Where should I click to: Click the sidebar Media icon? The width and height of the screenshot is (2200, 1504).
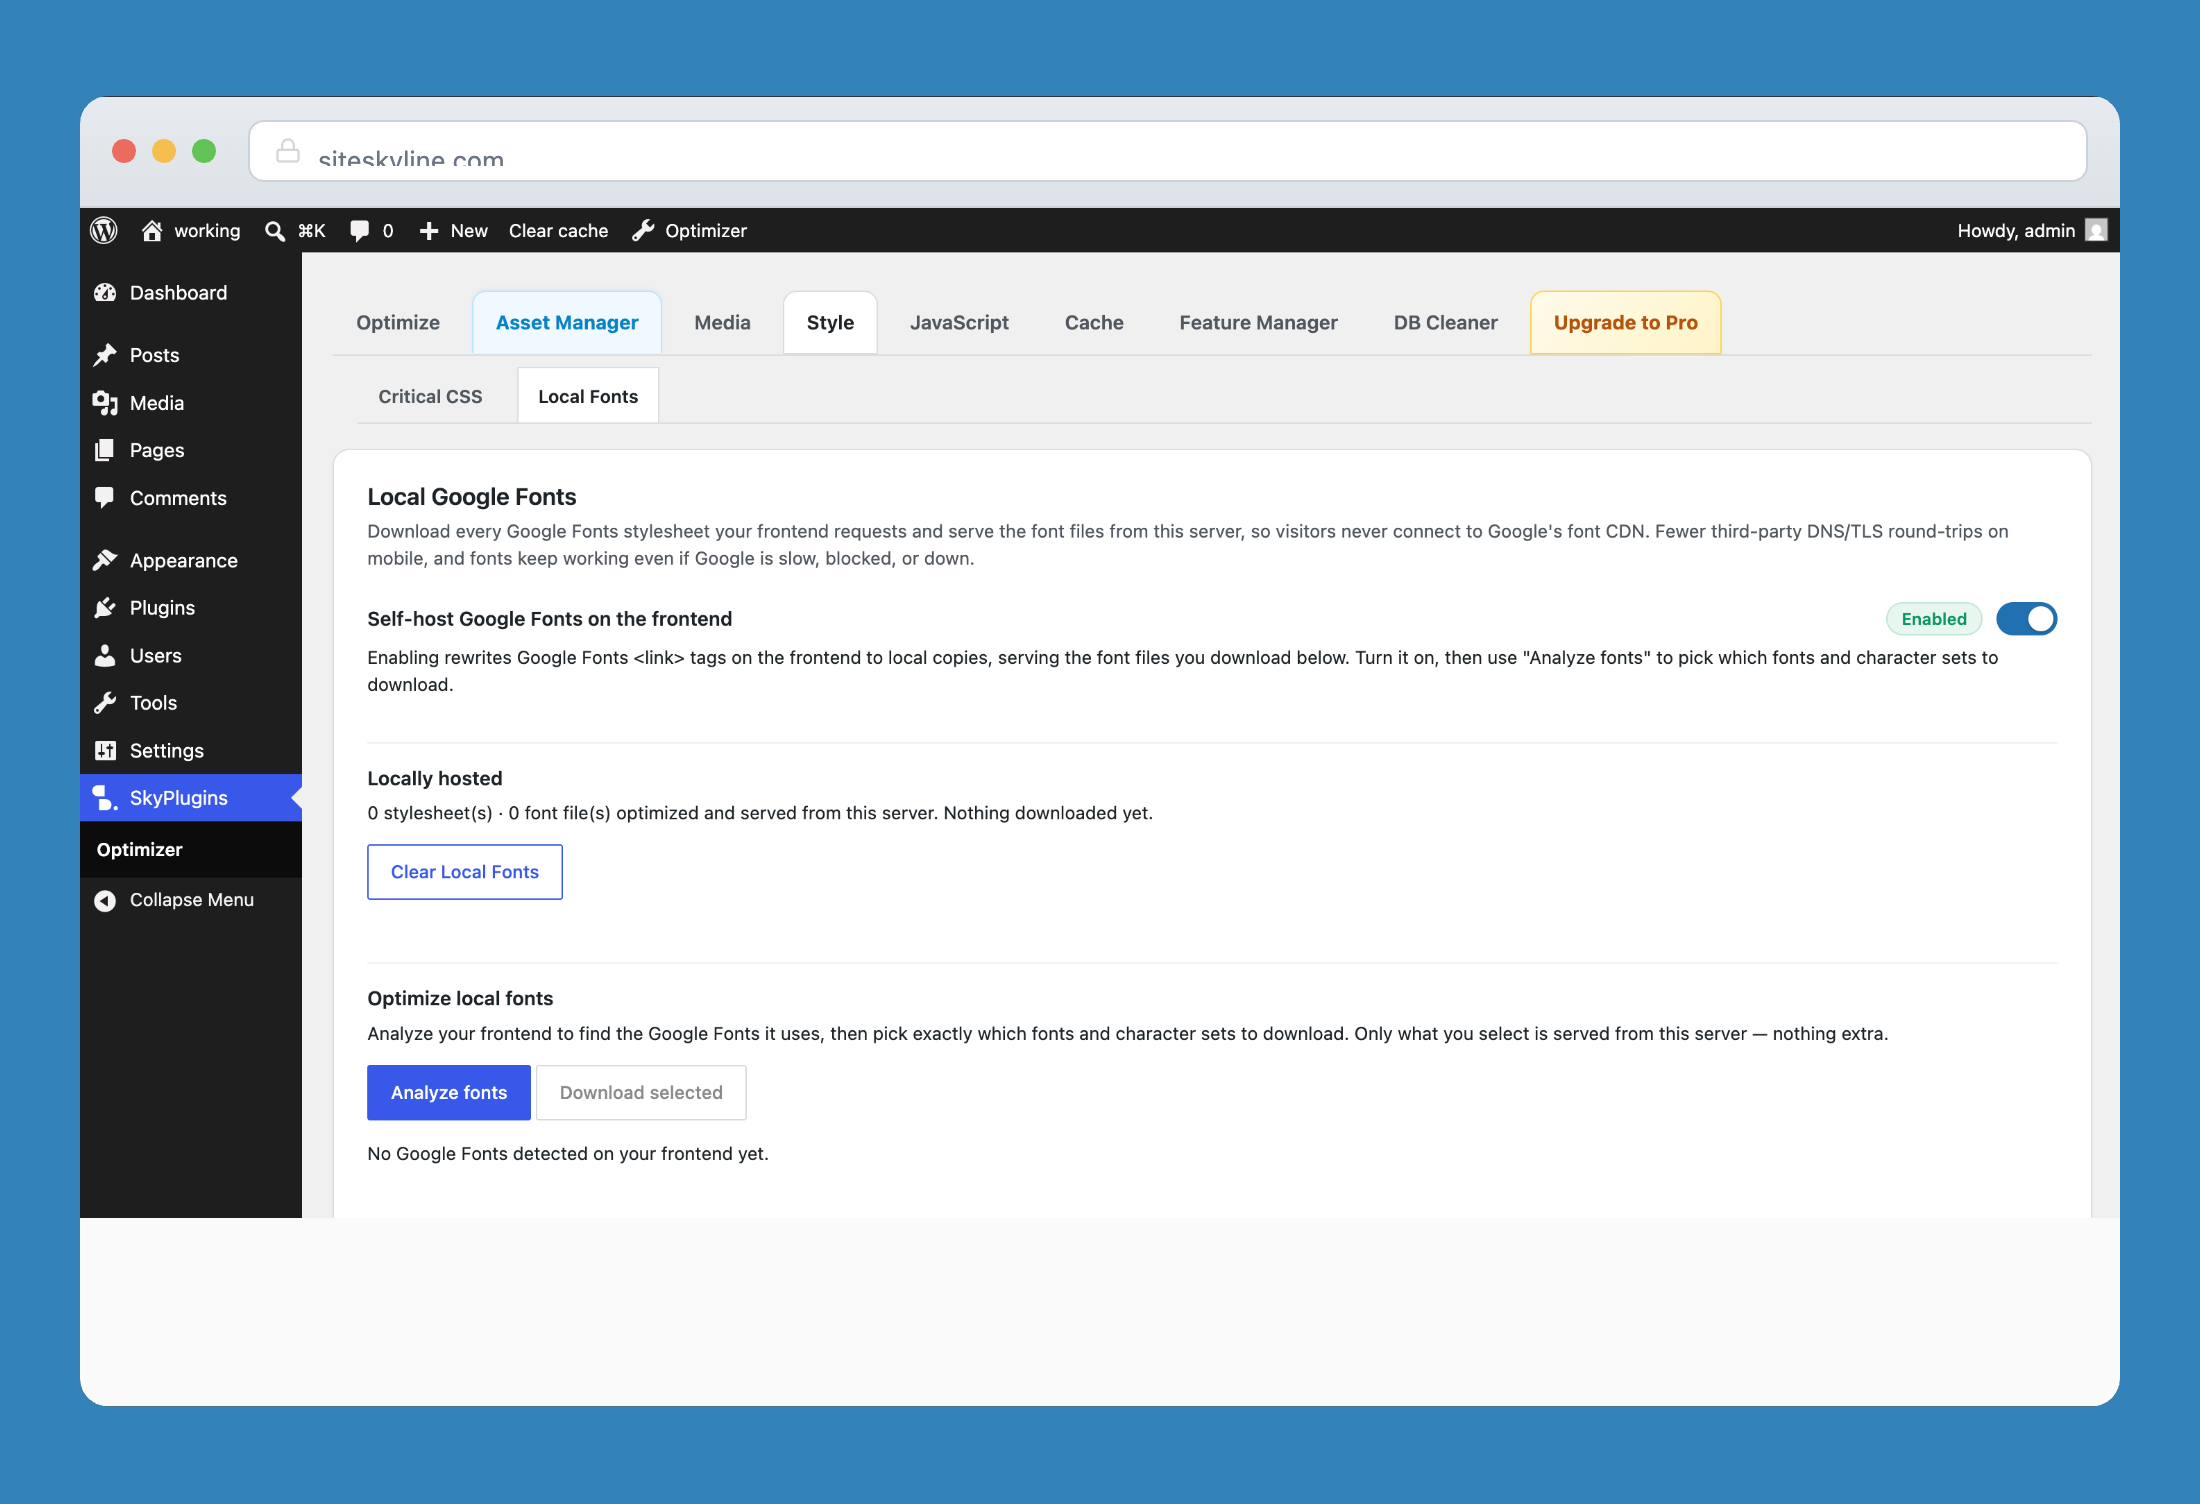105,403
